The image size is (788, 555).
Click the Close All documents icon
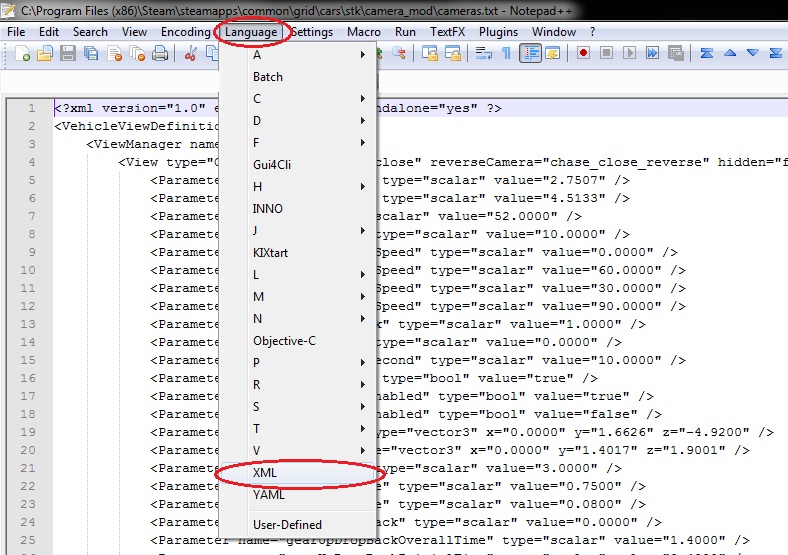137,53
